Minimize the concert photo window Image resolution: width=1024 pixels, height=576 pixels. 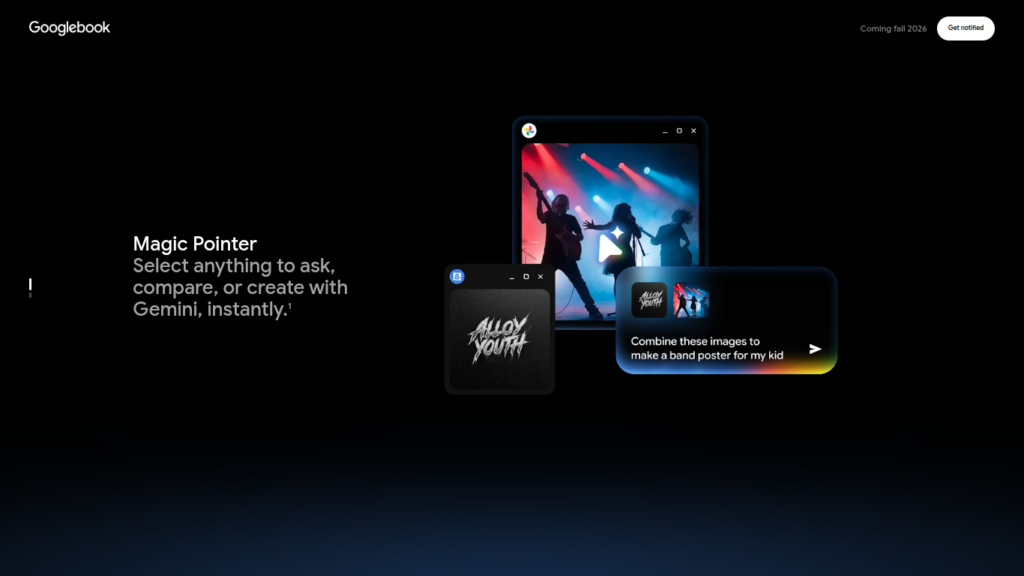coord(665,131)
